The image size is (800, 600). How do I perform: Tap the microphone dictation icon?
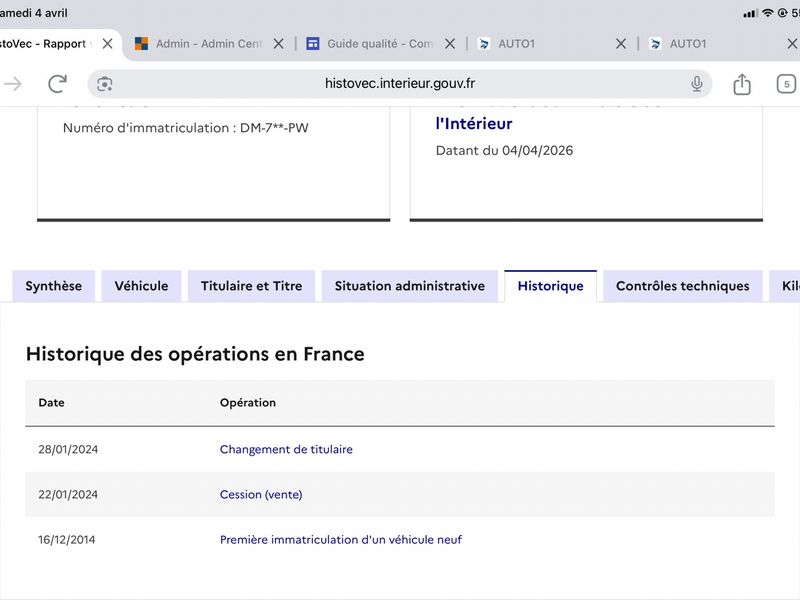pyautogui.click(x=697, y=84)
